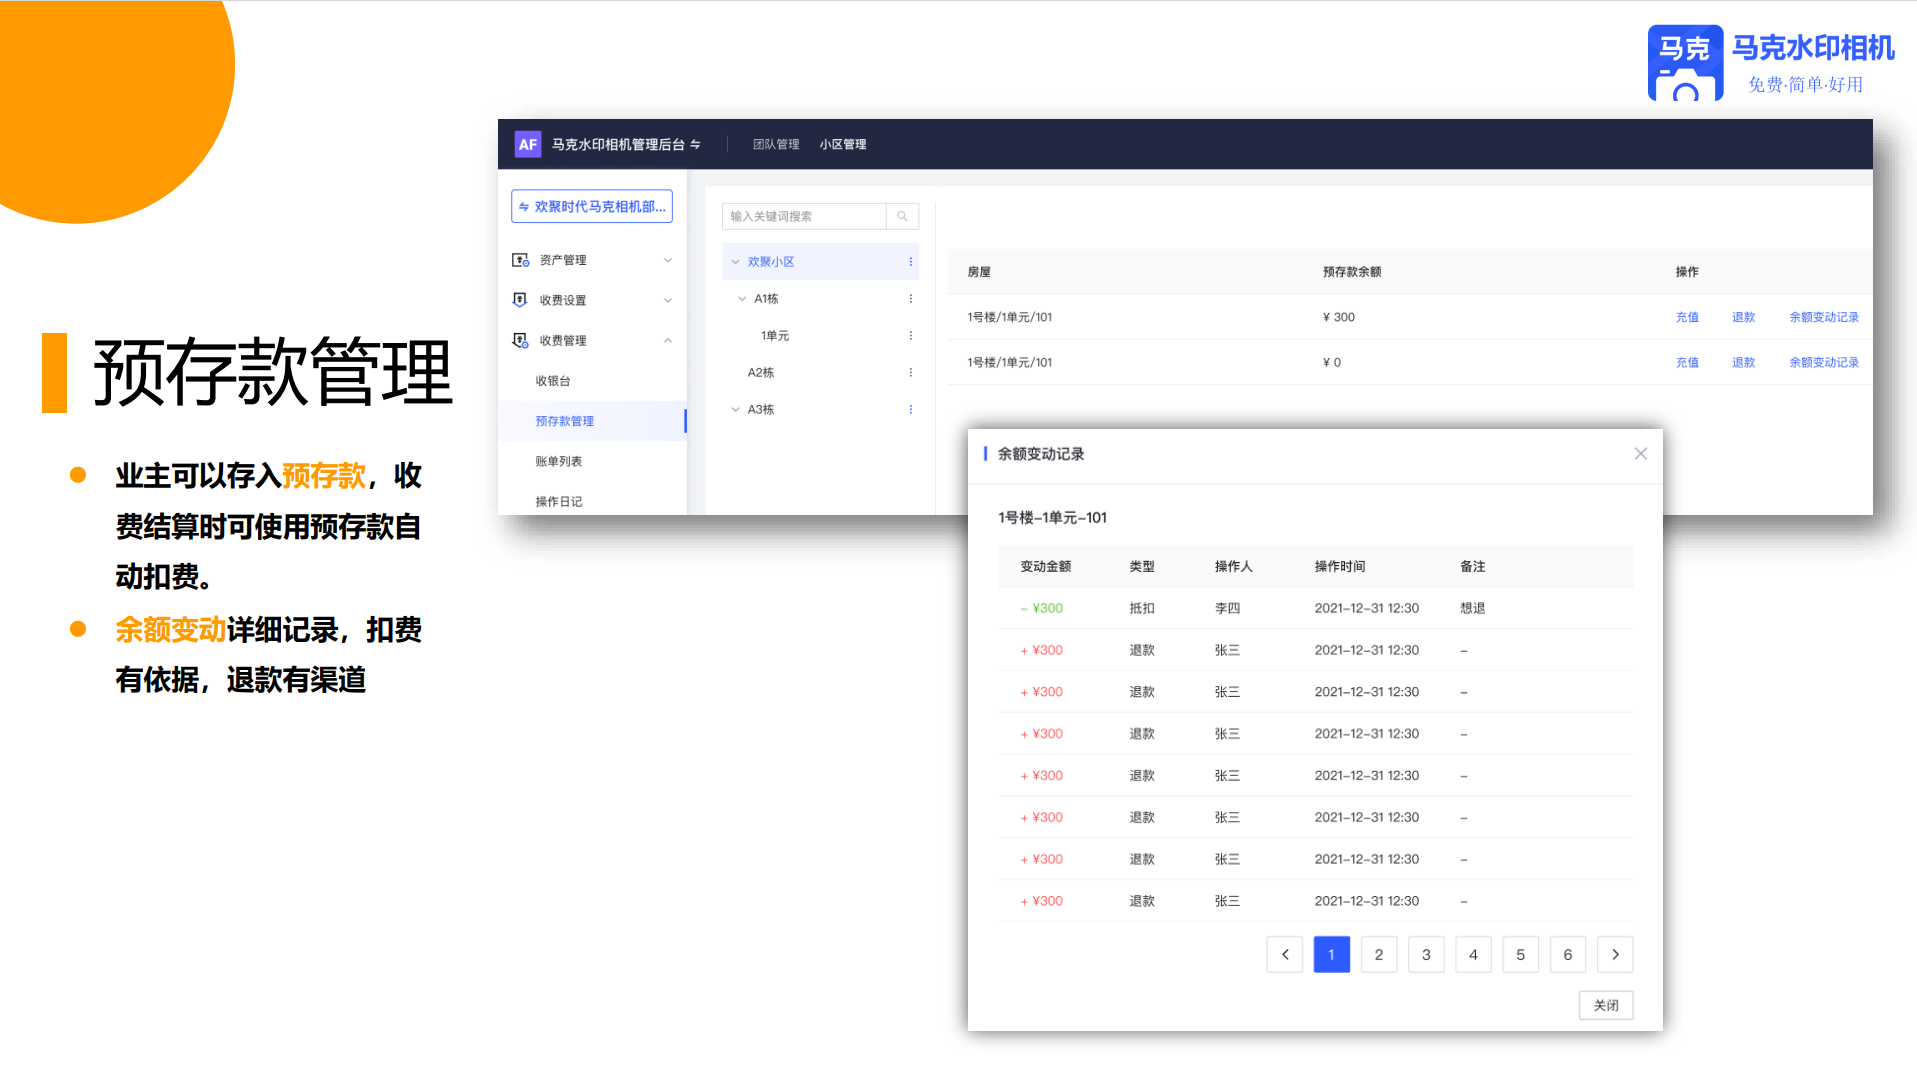
Task: Collapse the 欢聚小区 tree node arrow
Action: [736, 262]
